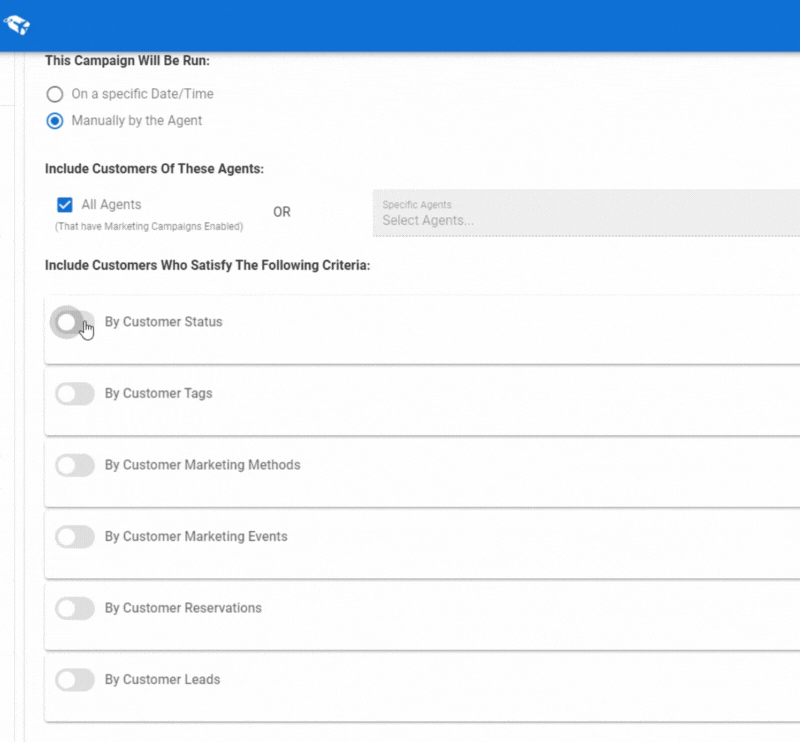Click the 'All Agents' label text

point(111,205)
